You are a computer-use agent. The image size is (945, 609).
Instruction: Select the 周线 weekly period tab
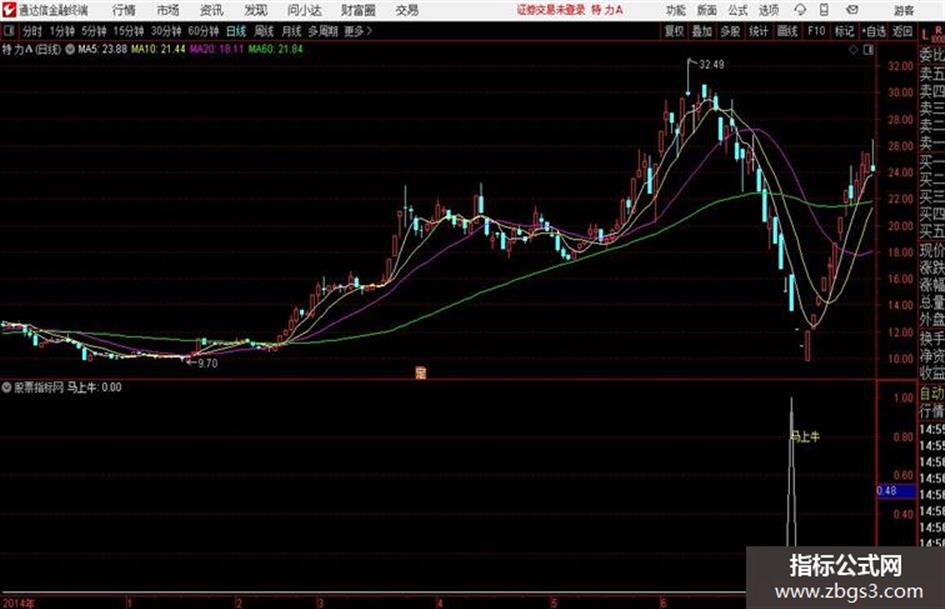coord(264,31)
